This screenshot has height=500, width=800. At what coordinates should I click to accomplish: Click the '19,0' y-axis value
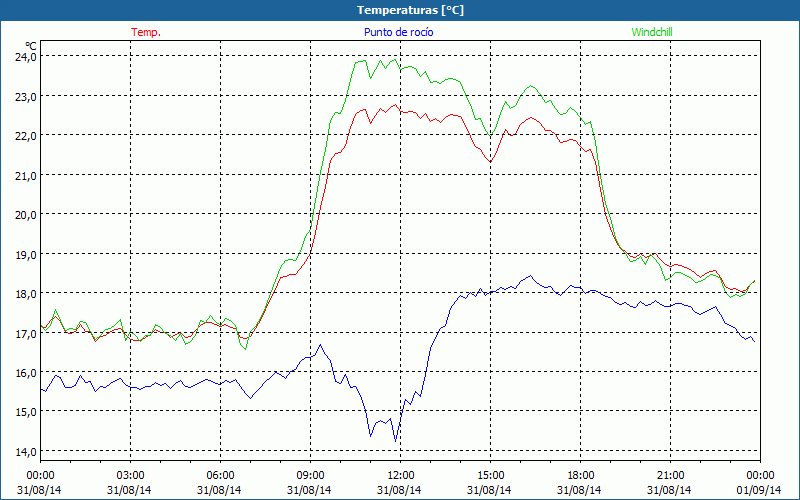pos(26,254)
